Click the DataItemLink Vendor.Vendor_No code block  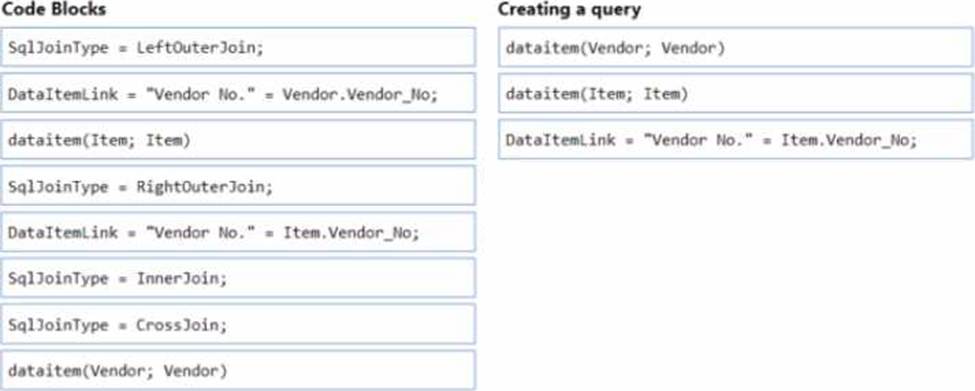238,93
